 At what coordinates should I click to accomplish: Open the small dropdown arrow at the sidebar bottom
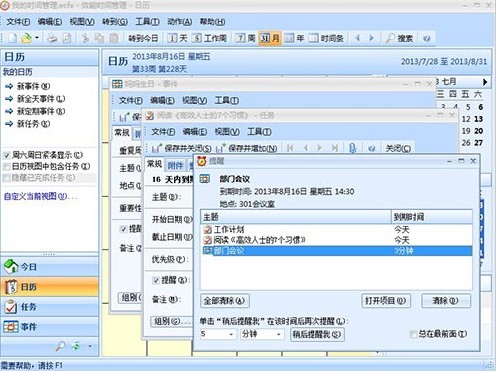pos(90,347)
